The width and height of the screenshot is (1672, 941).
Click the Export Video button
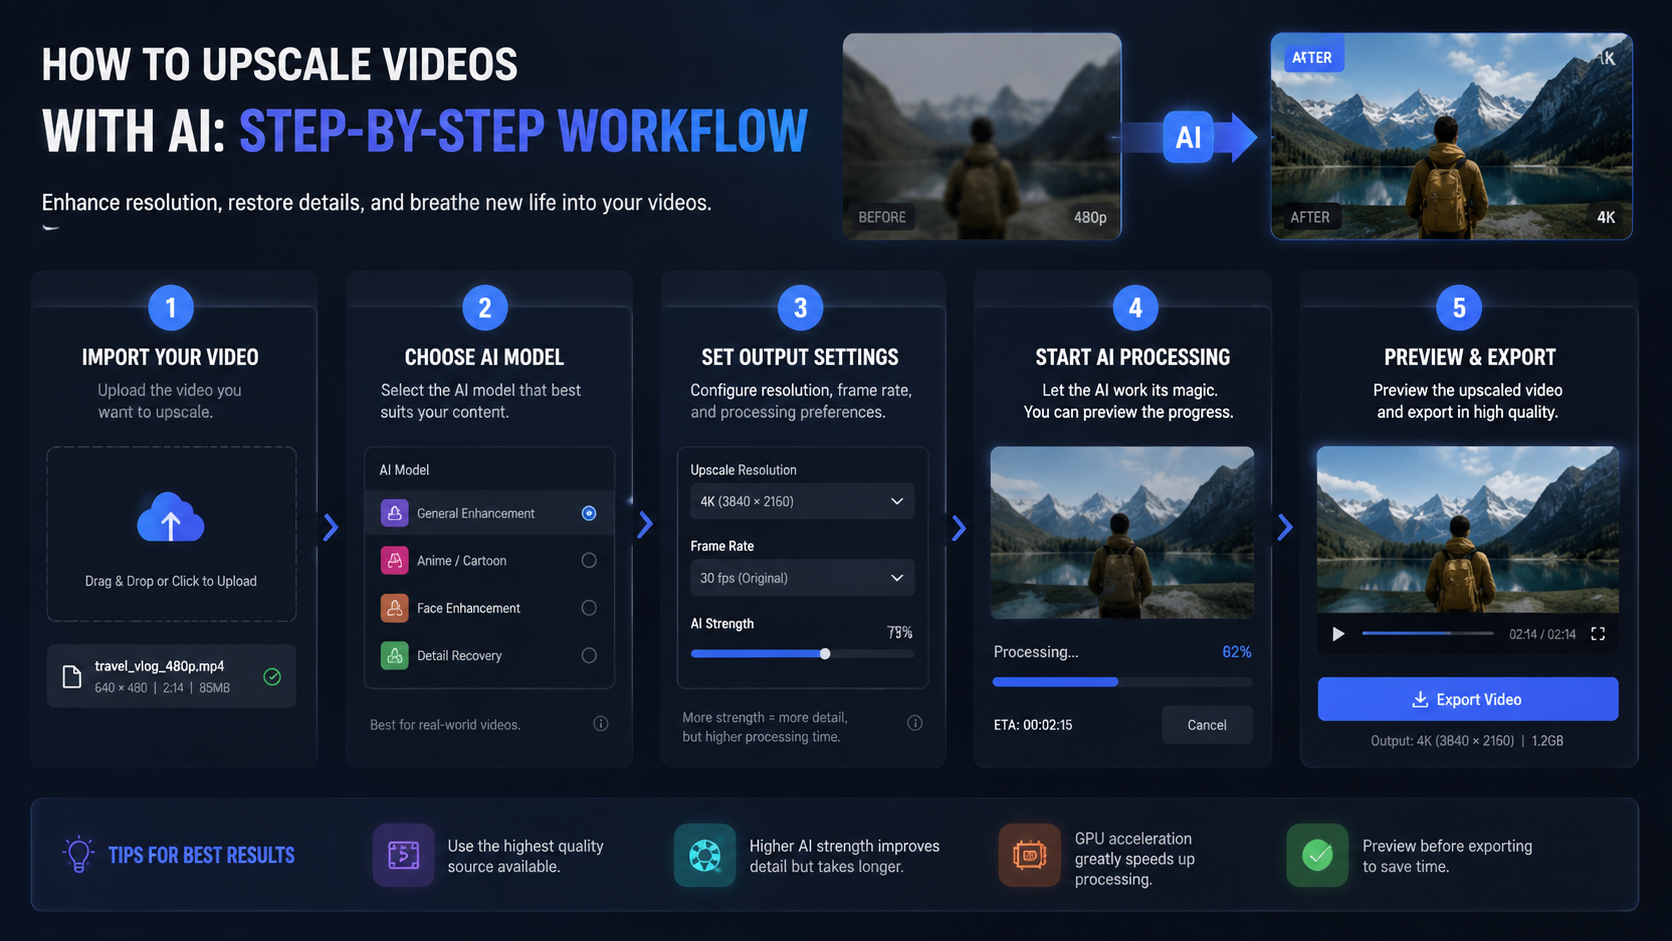1467,699
